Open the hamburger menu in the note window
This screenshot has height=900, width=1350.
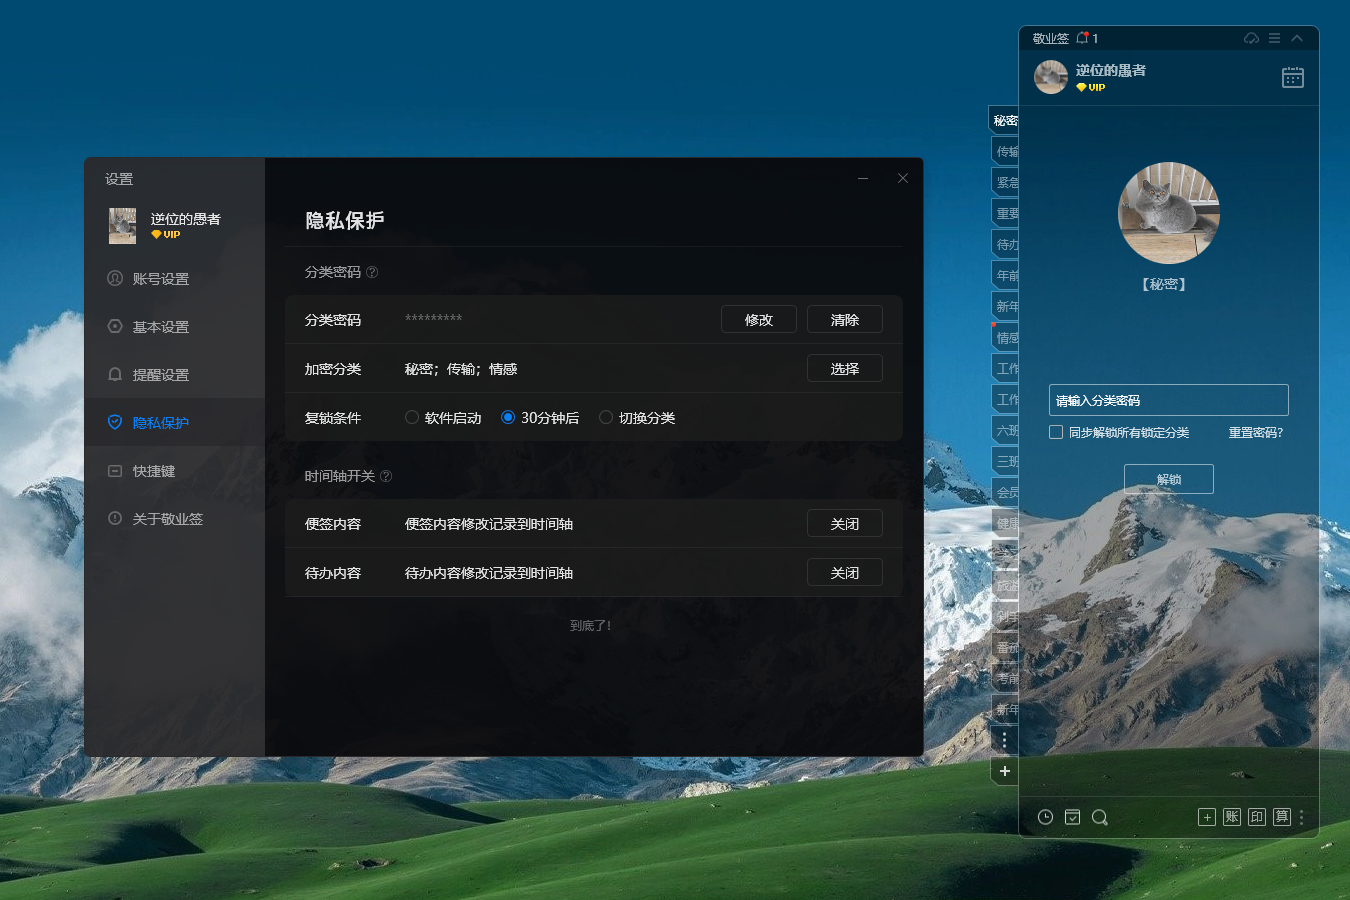click(1274, 38)
